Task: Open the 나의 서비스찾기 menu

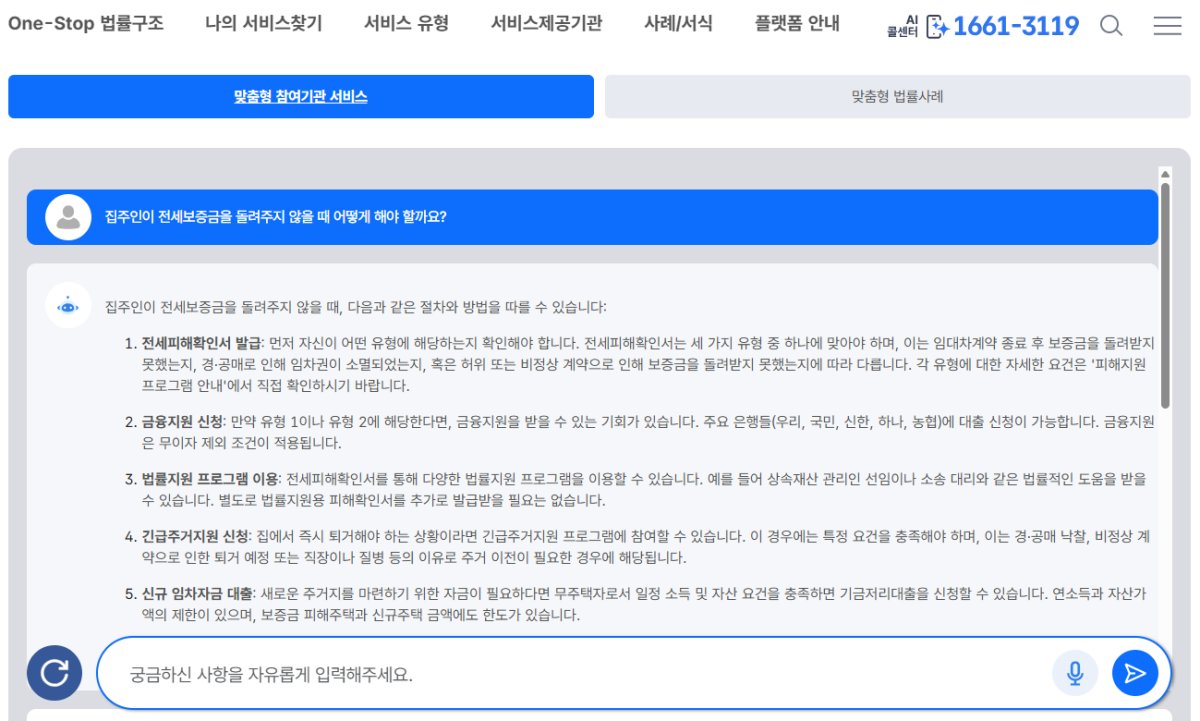Action: tap(265, 23)
